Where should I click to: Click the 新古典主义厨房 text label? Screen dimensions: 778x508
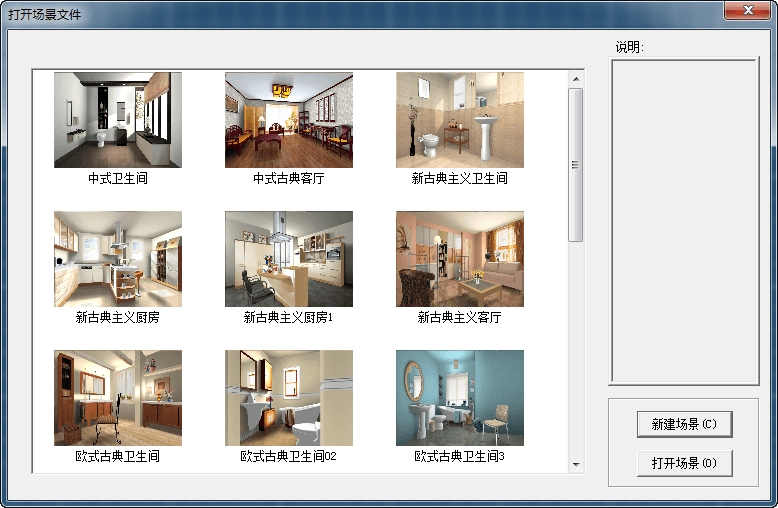coord(118,318)
